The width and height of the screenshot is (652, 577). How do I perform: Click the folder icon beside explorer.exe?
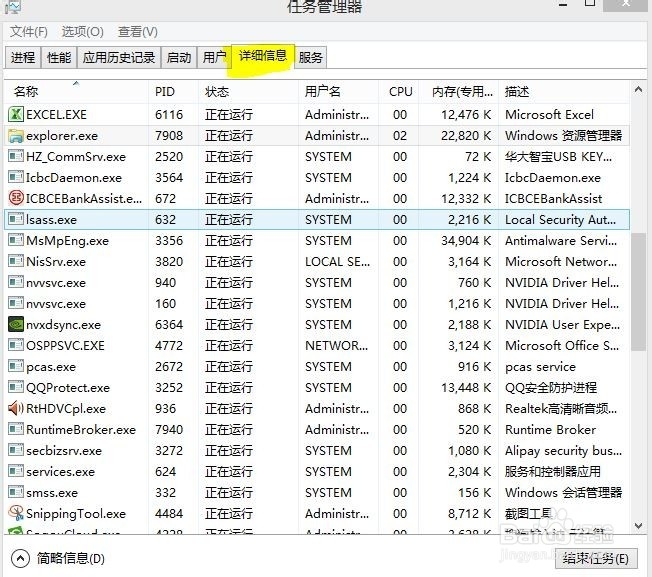(x=16, y=136)
